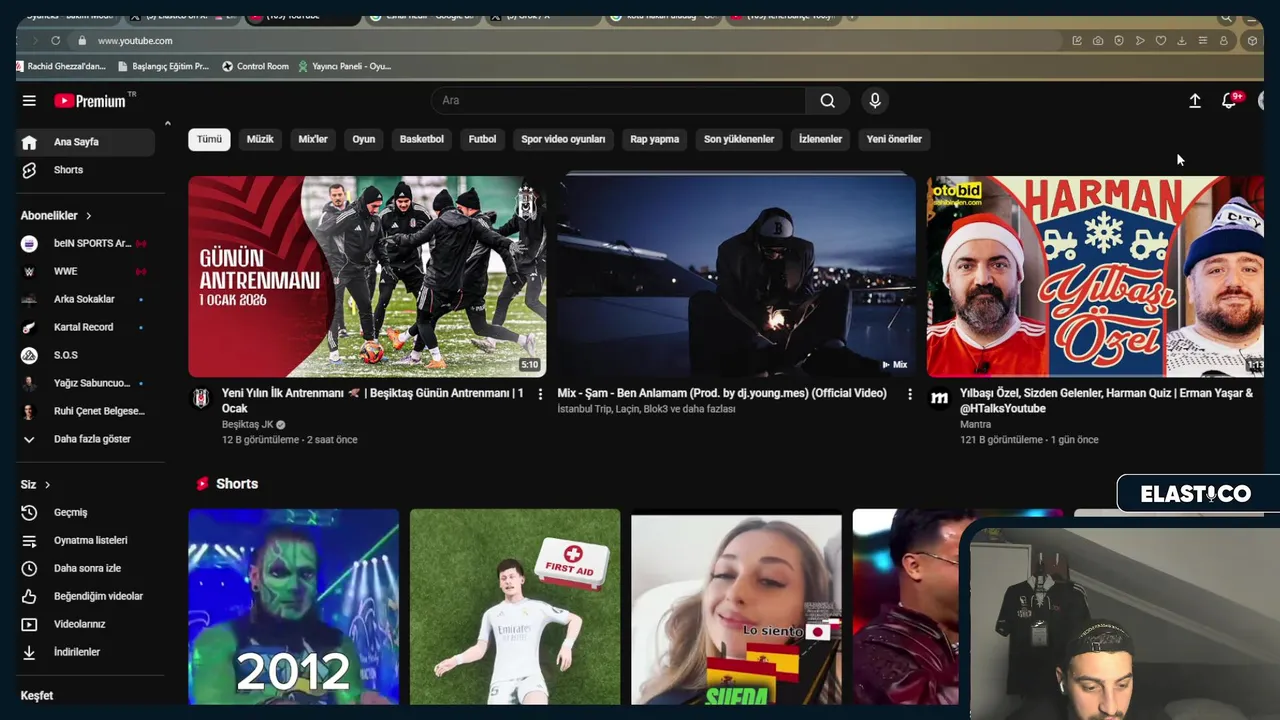1280x720 pixels.
Task: Open Oynatma listeleri playlists
Action: point(87,540)
